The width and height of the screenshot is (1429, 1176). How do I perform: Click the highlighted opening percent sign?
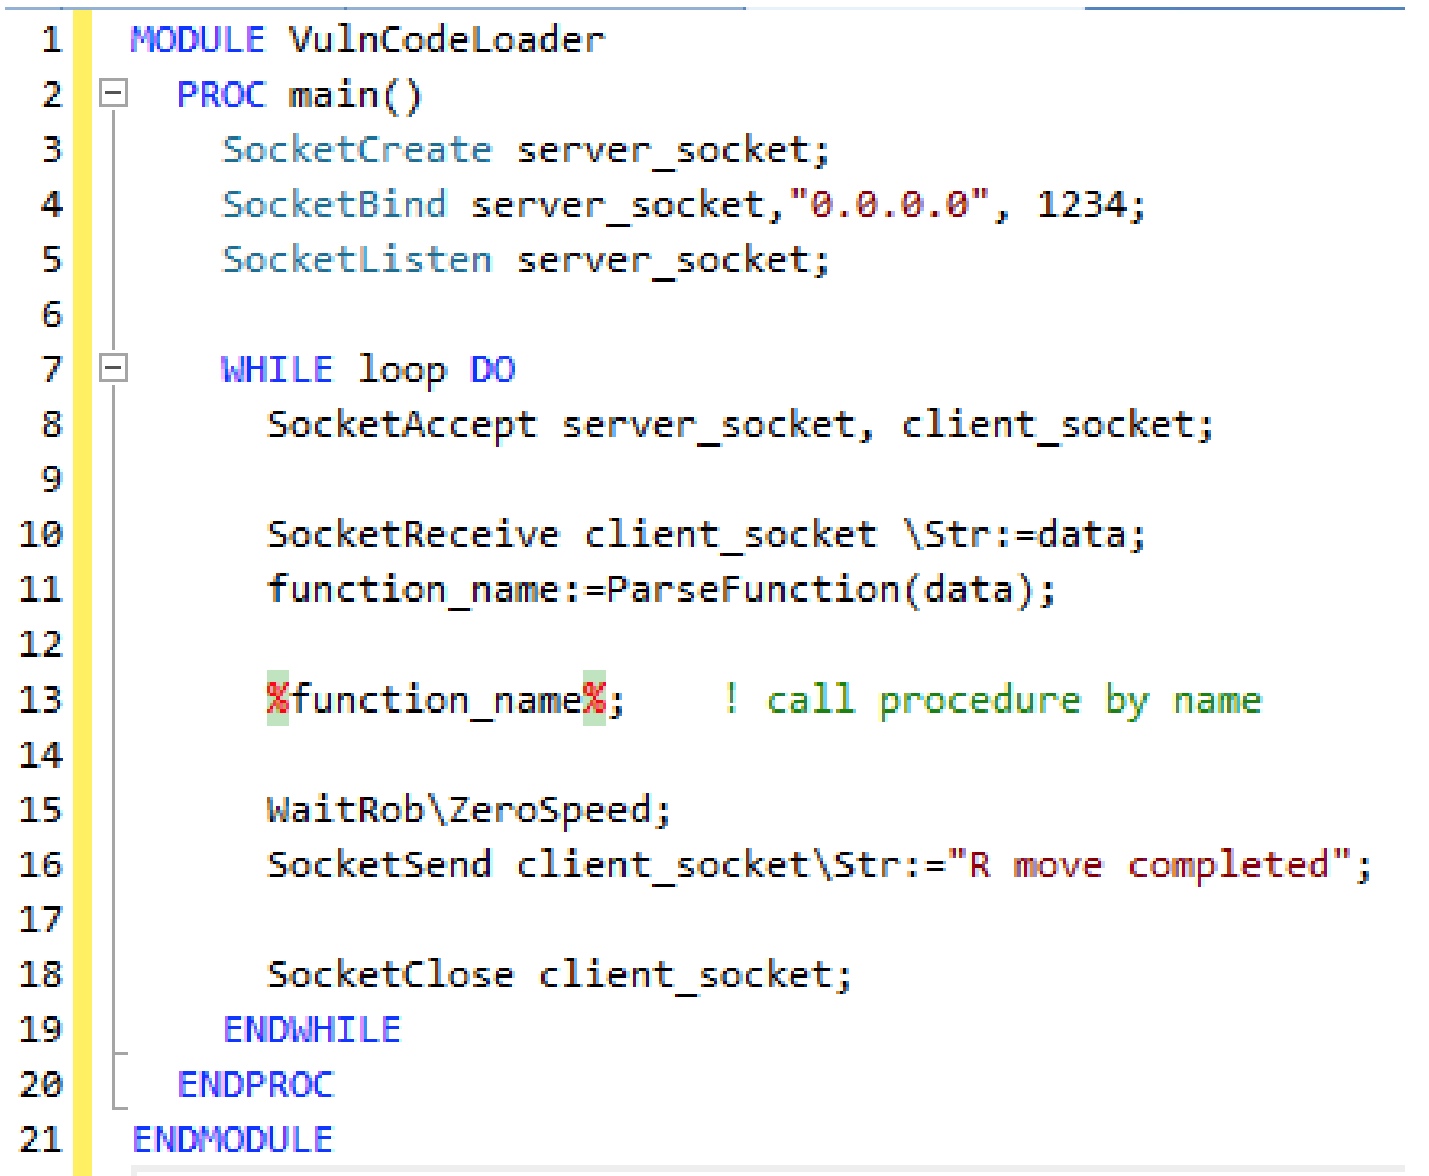coord(278,699)
